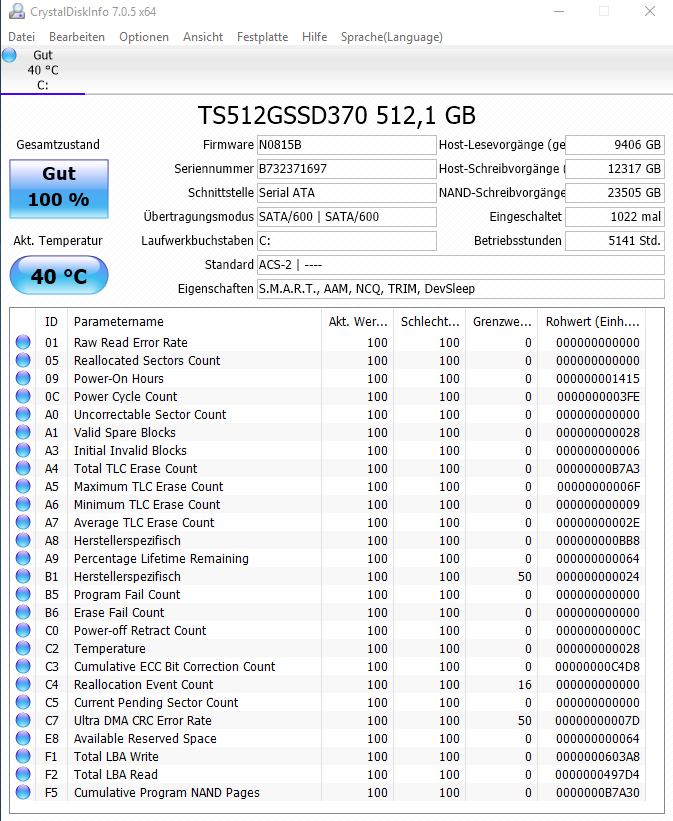The width and height of the screenshot is (673, 821).
Task: Click the Schnittstelle field Serial ATA
Action: 346,193
